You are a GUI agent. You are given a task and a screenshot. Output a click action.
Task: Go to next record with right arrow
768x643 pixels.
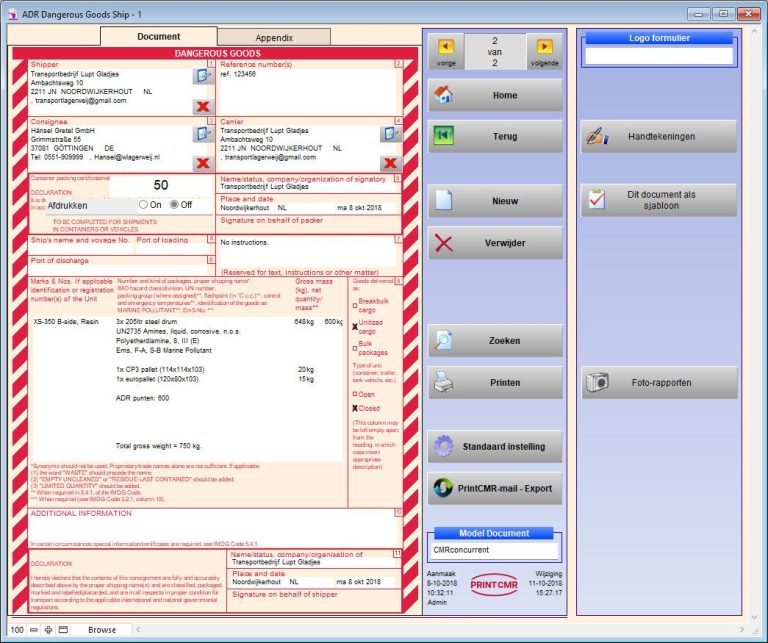click(543, 46)
